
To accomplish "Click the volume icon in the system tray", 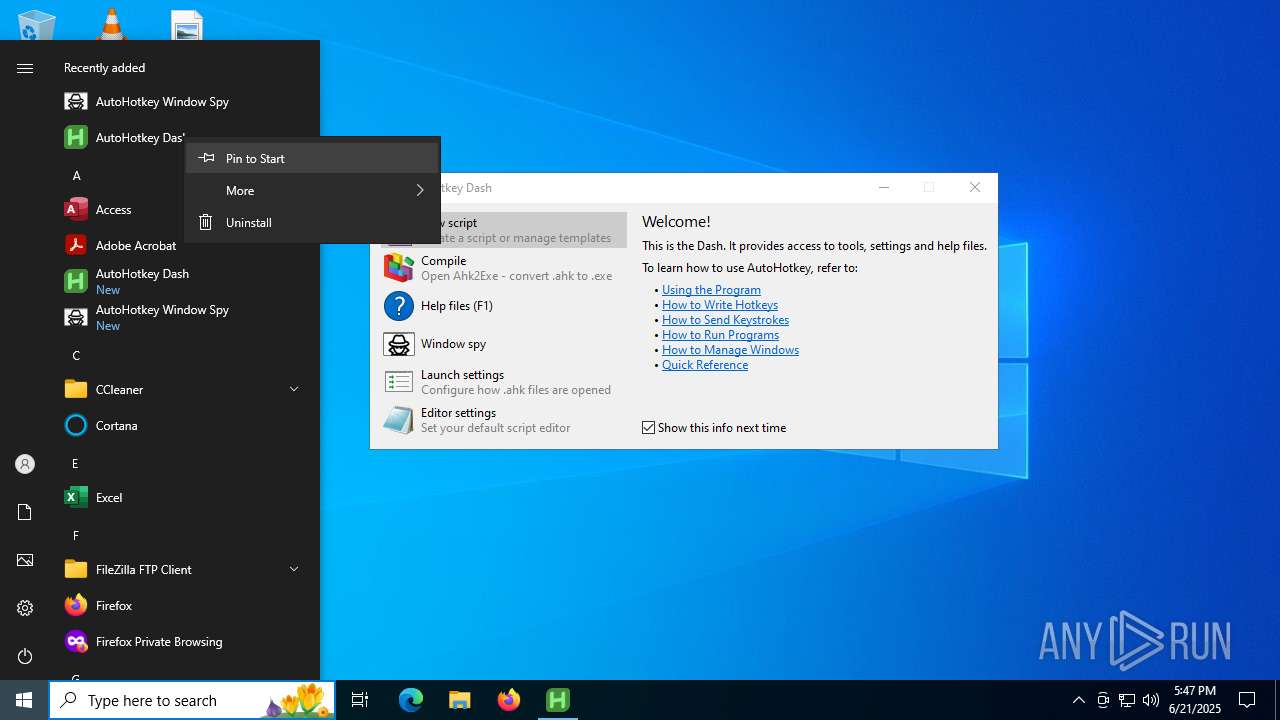I will (x=1150, y=700).
